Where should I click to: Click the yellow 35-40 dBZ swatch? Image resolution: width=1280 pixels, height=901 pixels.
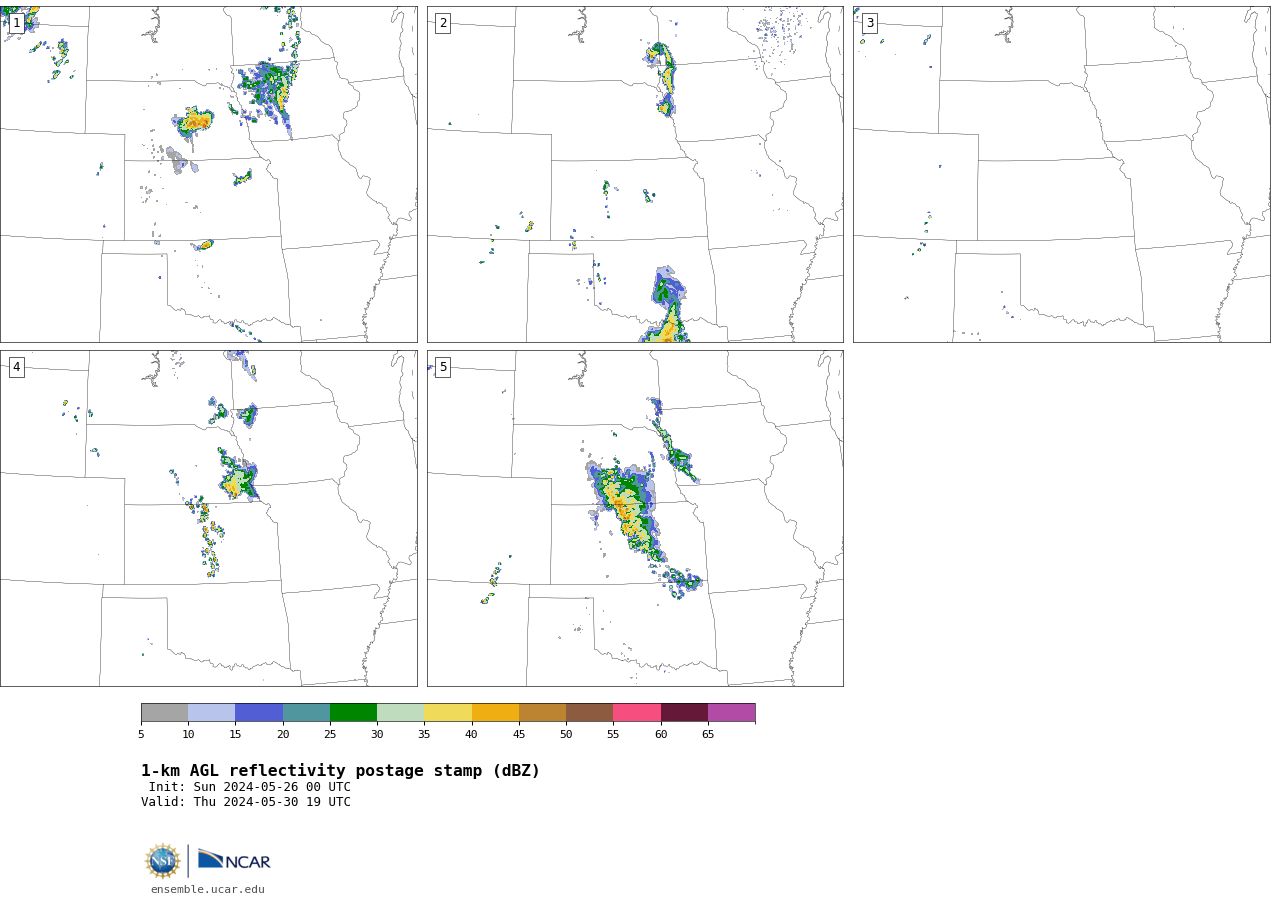tap(448, 712)
